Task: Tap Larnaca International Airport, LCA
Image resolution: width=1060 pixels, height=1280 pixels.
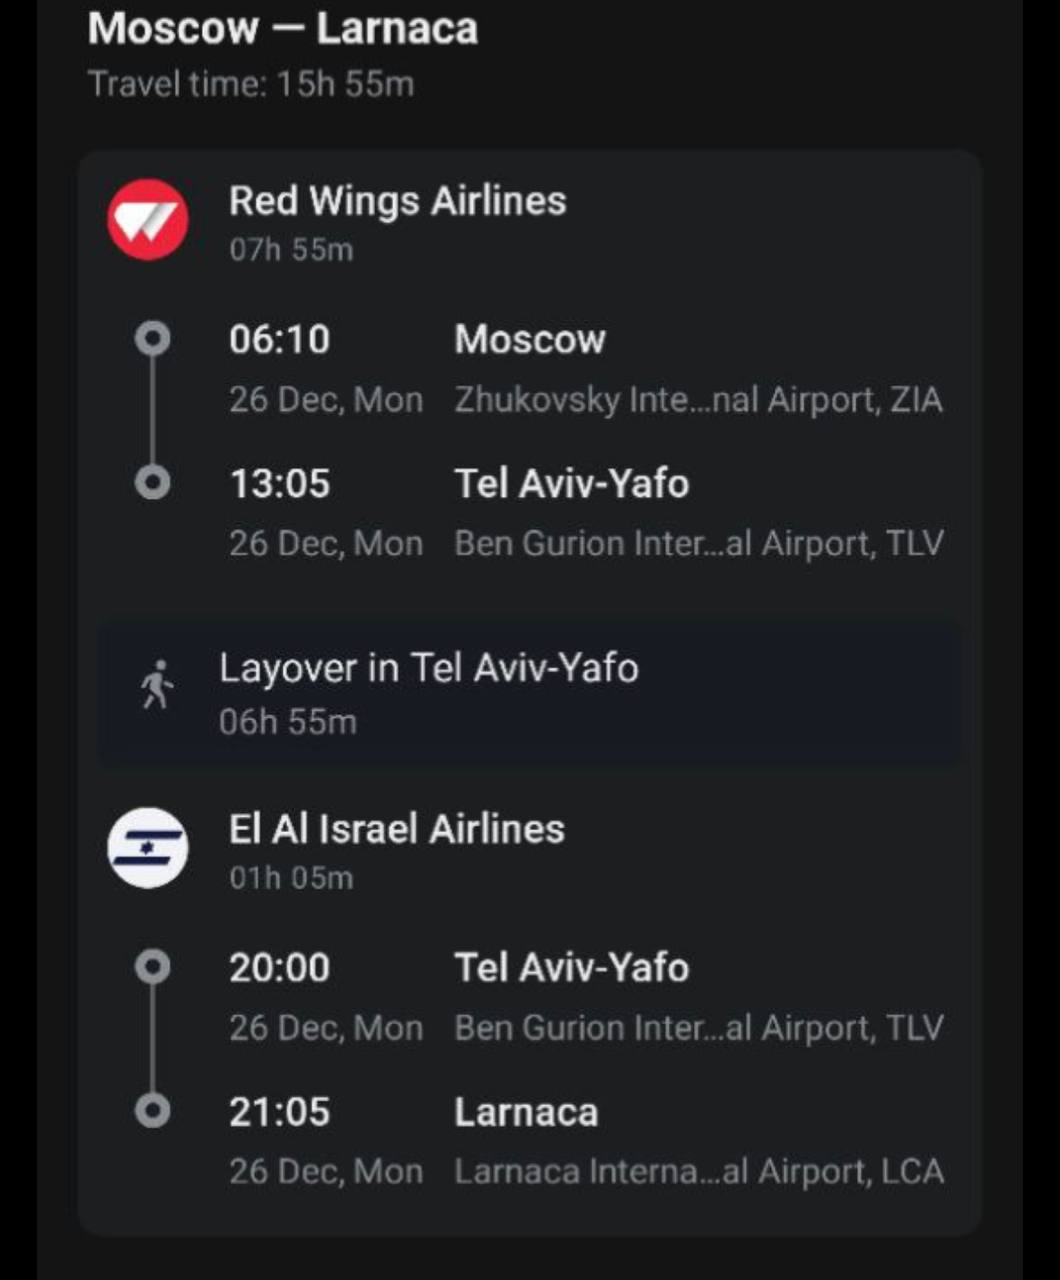Action: 698,1172
